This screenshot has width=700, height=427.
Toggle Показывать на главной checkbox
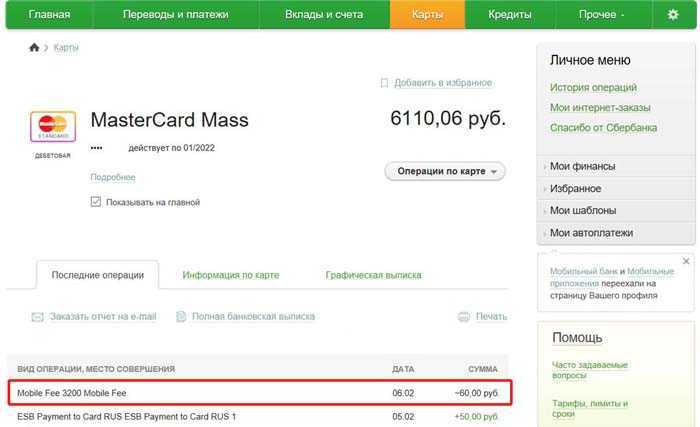(x=96, y=201)
